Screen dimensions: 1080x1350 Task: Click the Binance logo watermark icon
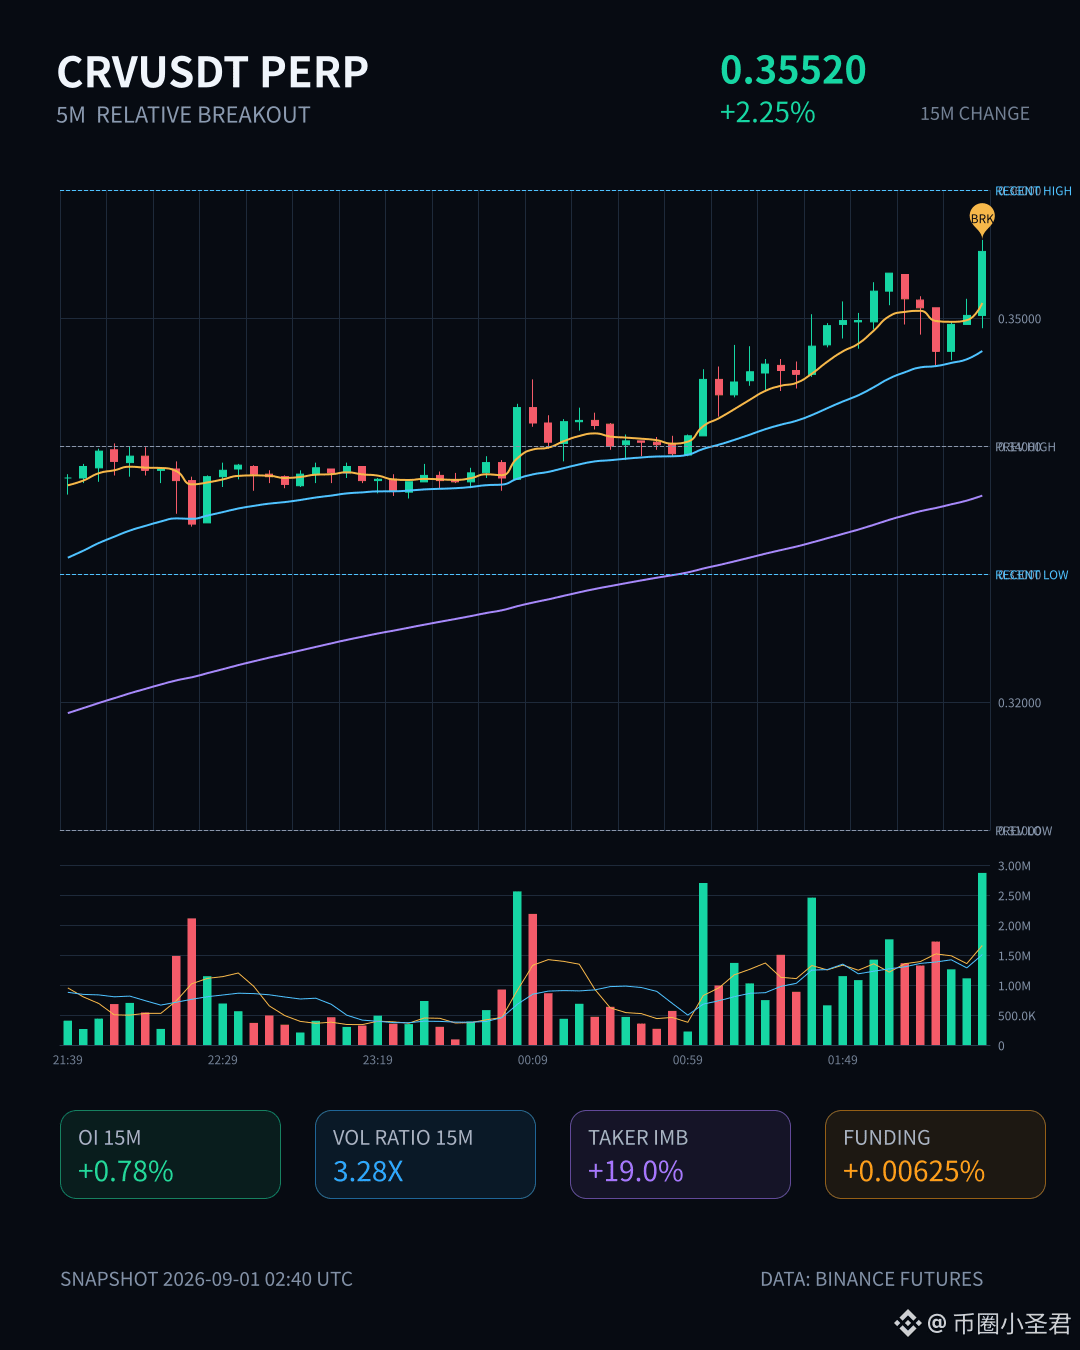coord(907,1323)
